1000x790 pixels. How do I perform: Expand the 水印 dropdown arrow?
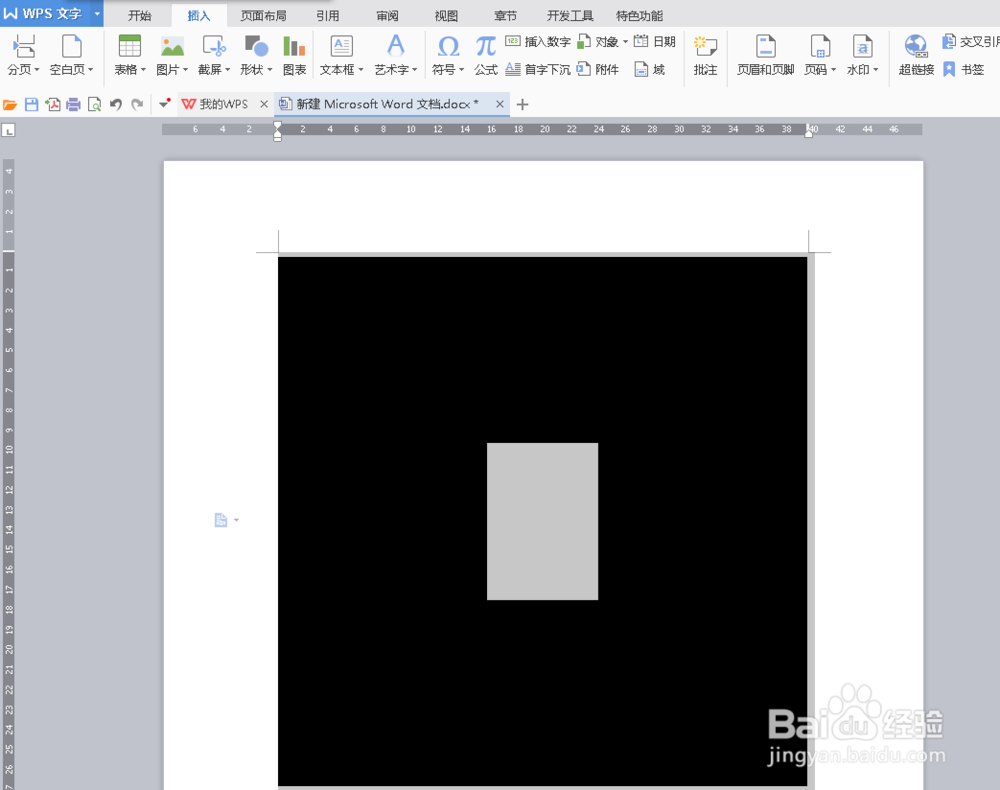pos(876,69)
